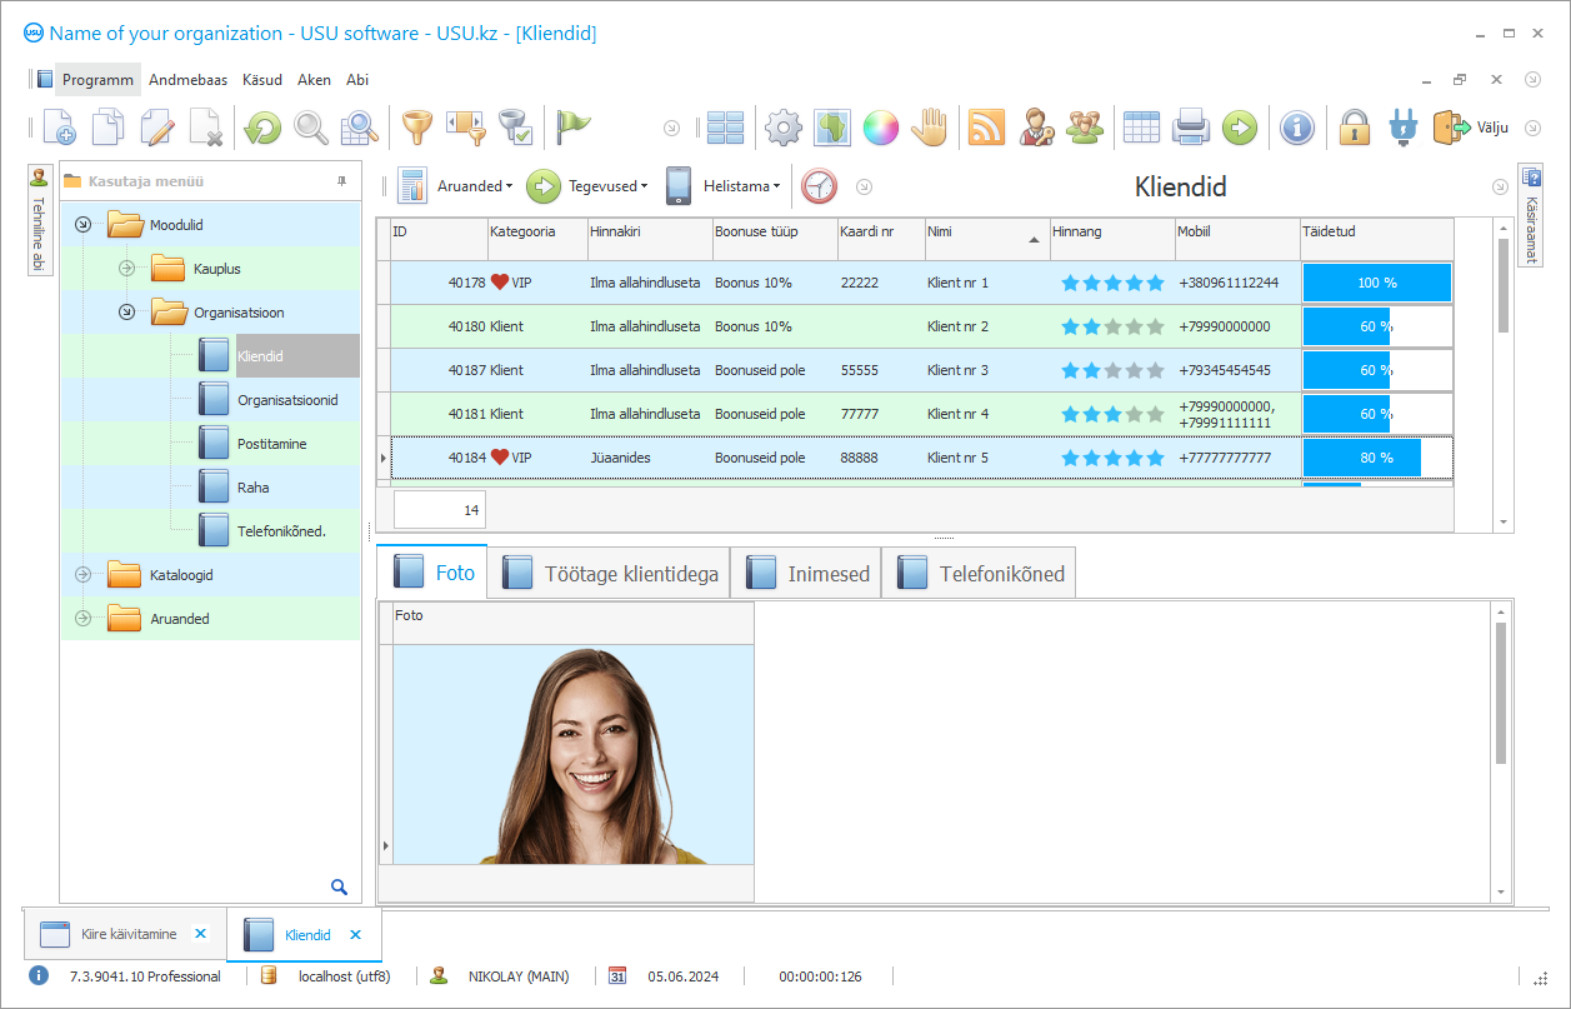Click the green Refresh arrow icon
Viewport: 1571px width, 1009px height.
(263, 127)
